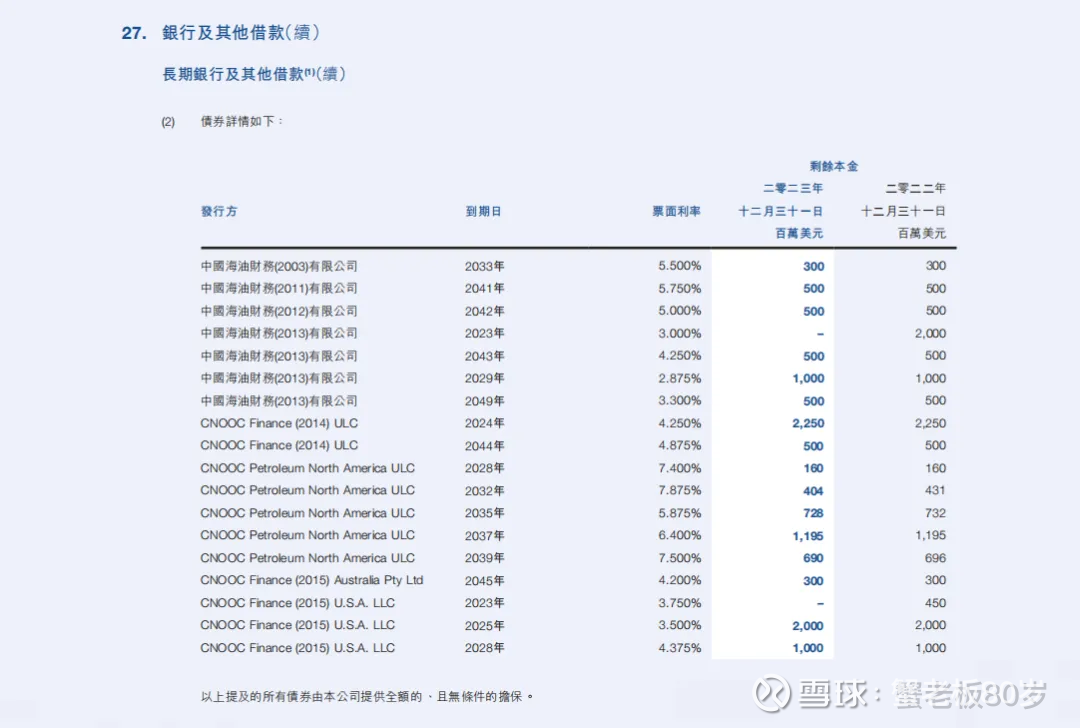Select the bold 1,195 value for 2023
Image resolution: width=1080 pixels, height=728 pixels.
point(808,536)
